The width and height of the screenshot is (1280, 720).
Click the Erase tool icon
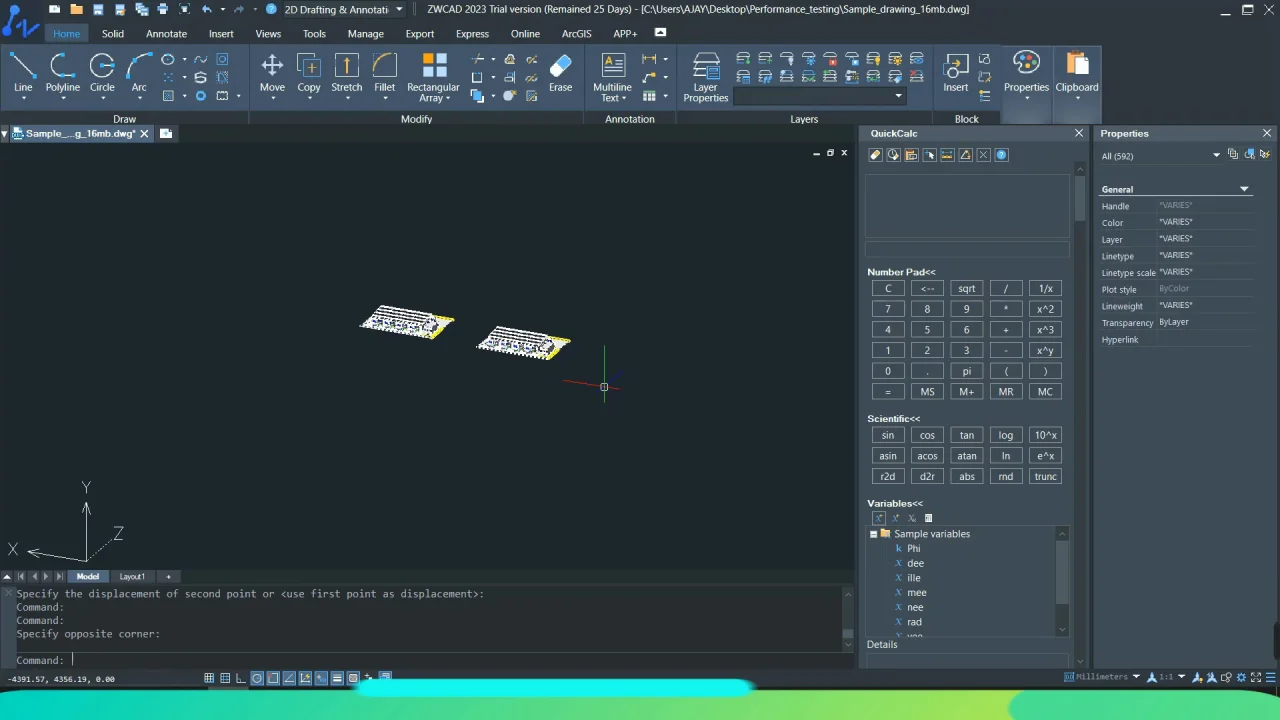[560, 73]
